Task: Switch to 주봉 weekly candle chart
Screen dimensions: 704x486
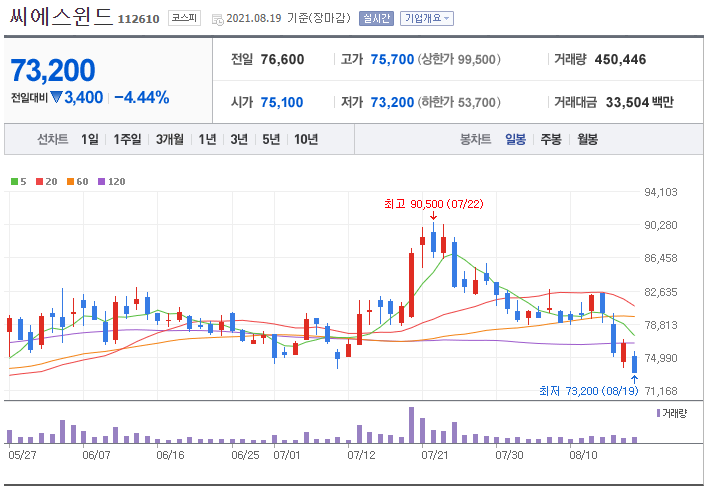Action: coord(551,139)
